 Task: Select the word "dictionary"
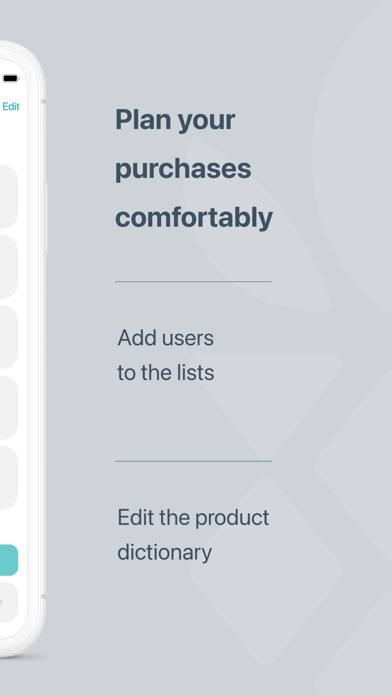(164, 553)
